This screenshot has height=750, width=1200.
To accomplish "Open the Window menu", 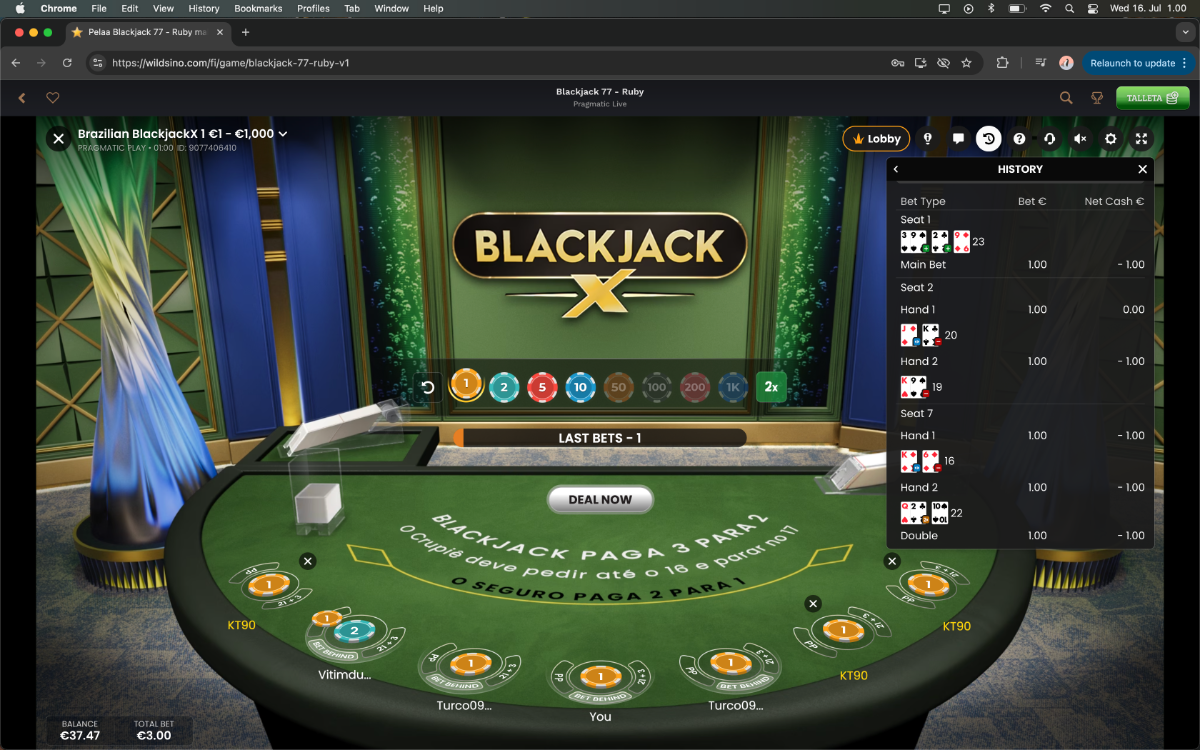I will [x=391, y=8].
